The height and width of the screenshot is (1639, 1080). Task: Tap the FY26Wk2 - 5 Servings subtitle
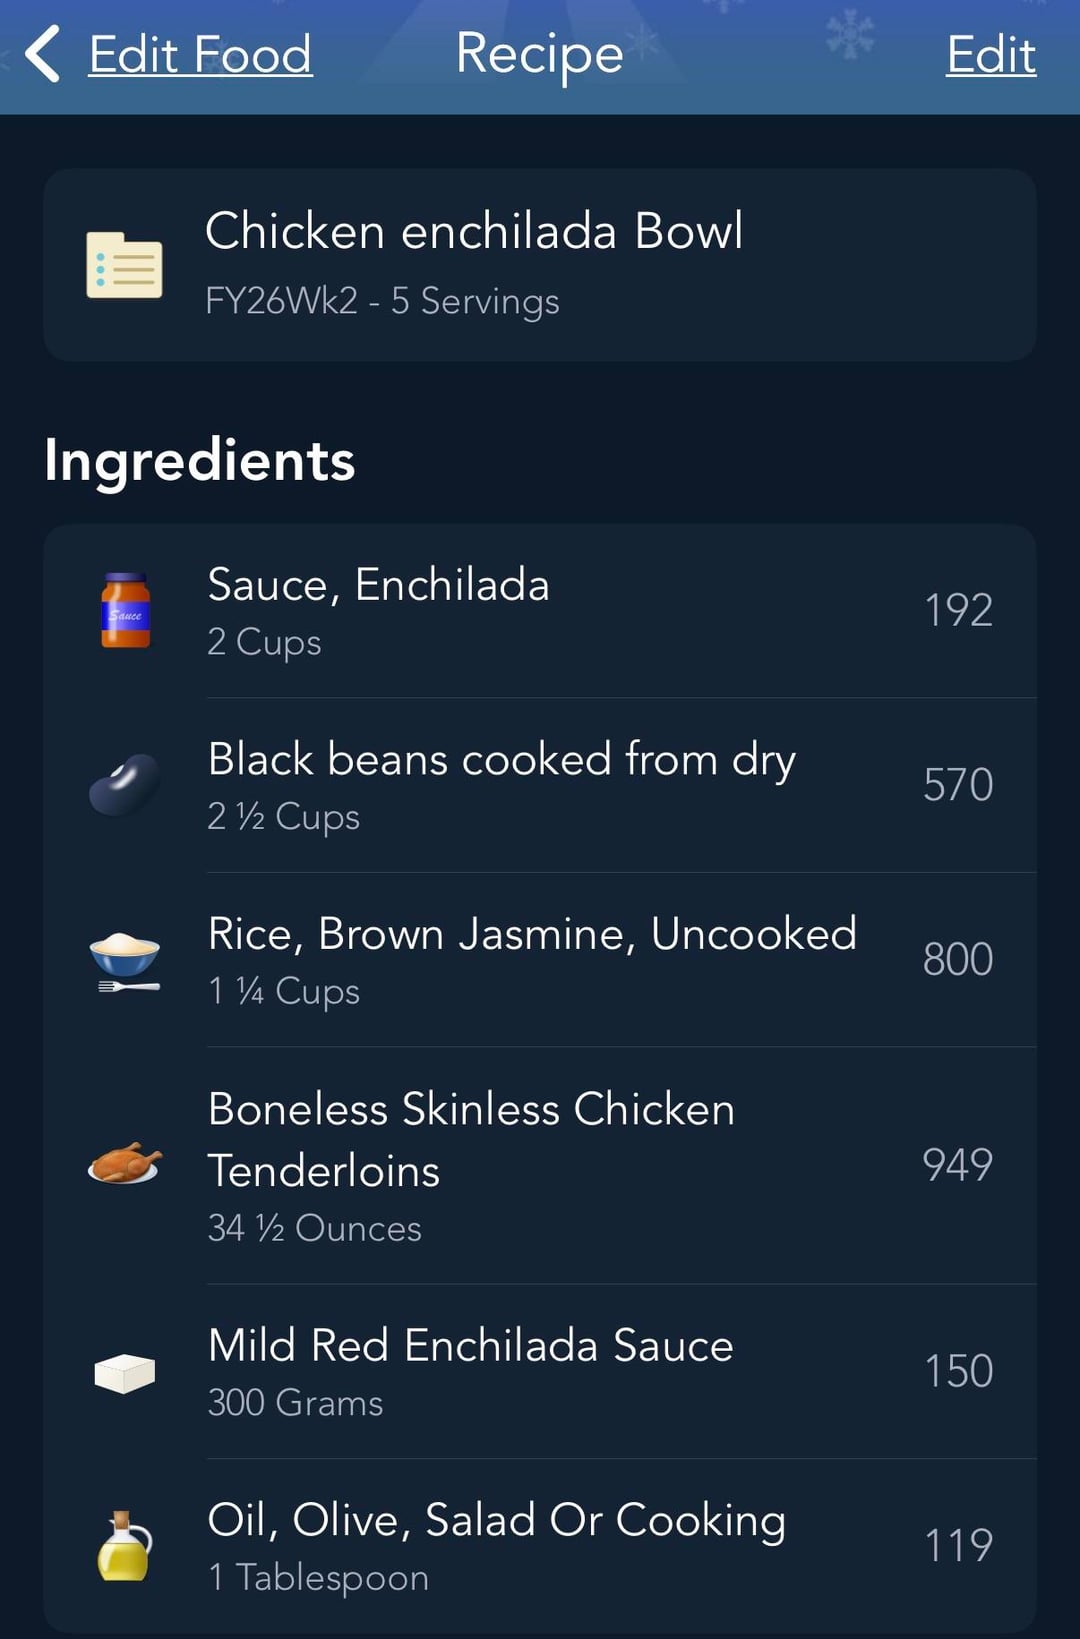tap(382, 301)
